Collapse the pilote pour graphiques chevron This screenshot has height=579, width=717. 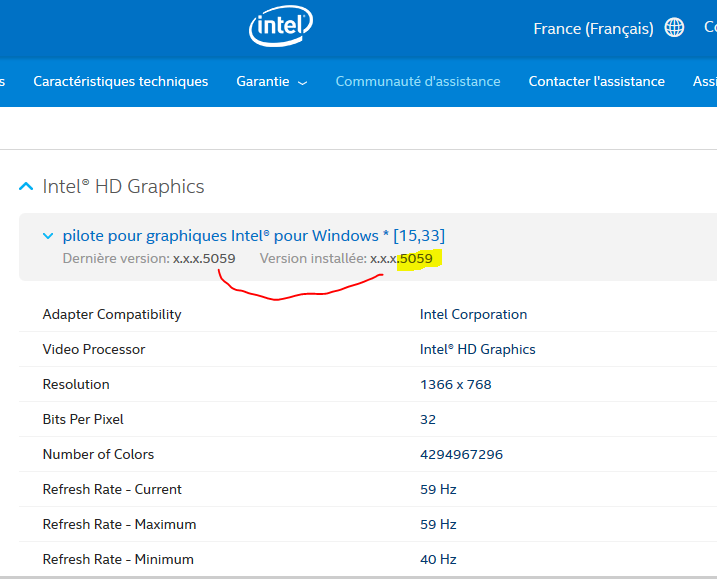(x=48, y=236)
